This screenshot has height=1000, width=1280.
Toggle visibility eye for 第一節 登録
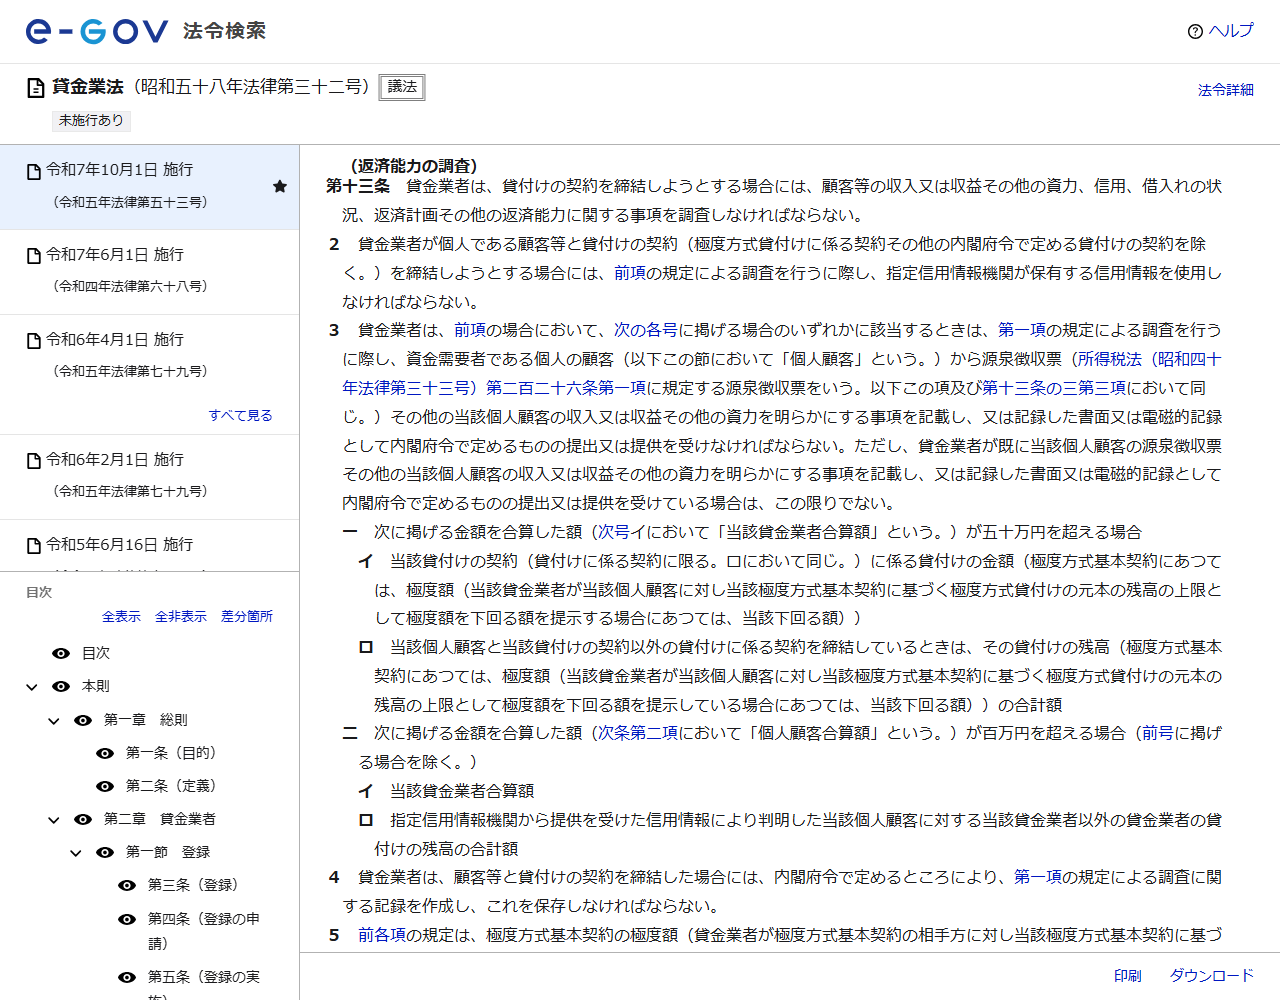(x=105, y=852)
